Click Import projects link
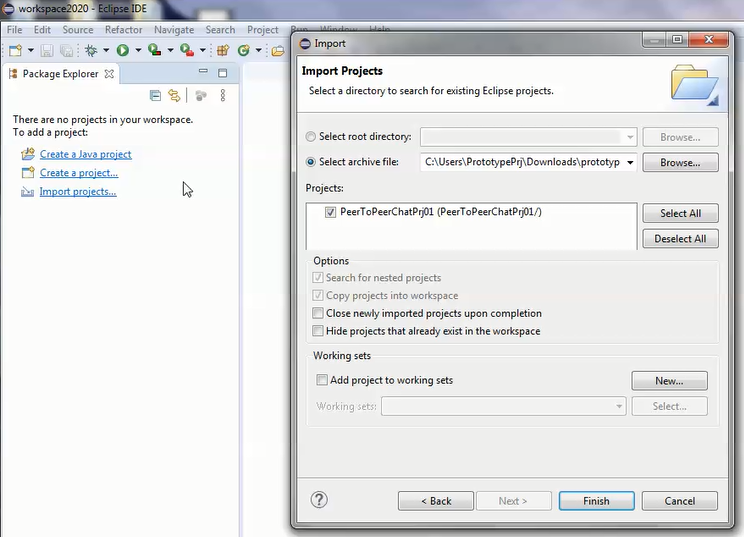The image size is (744, 537). point(78,192)
